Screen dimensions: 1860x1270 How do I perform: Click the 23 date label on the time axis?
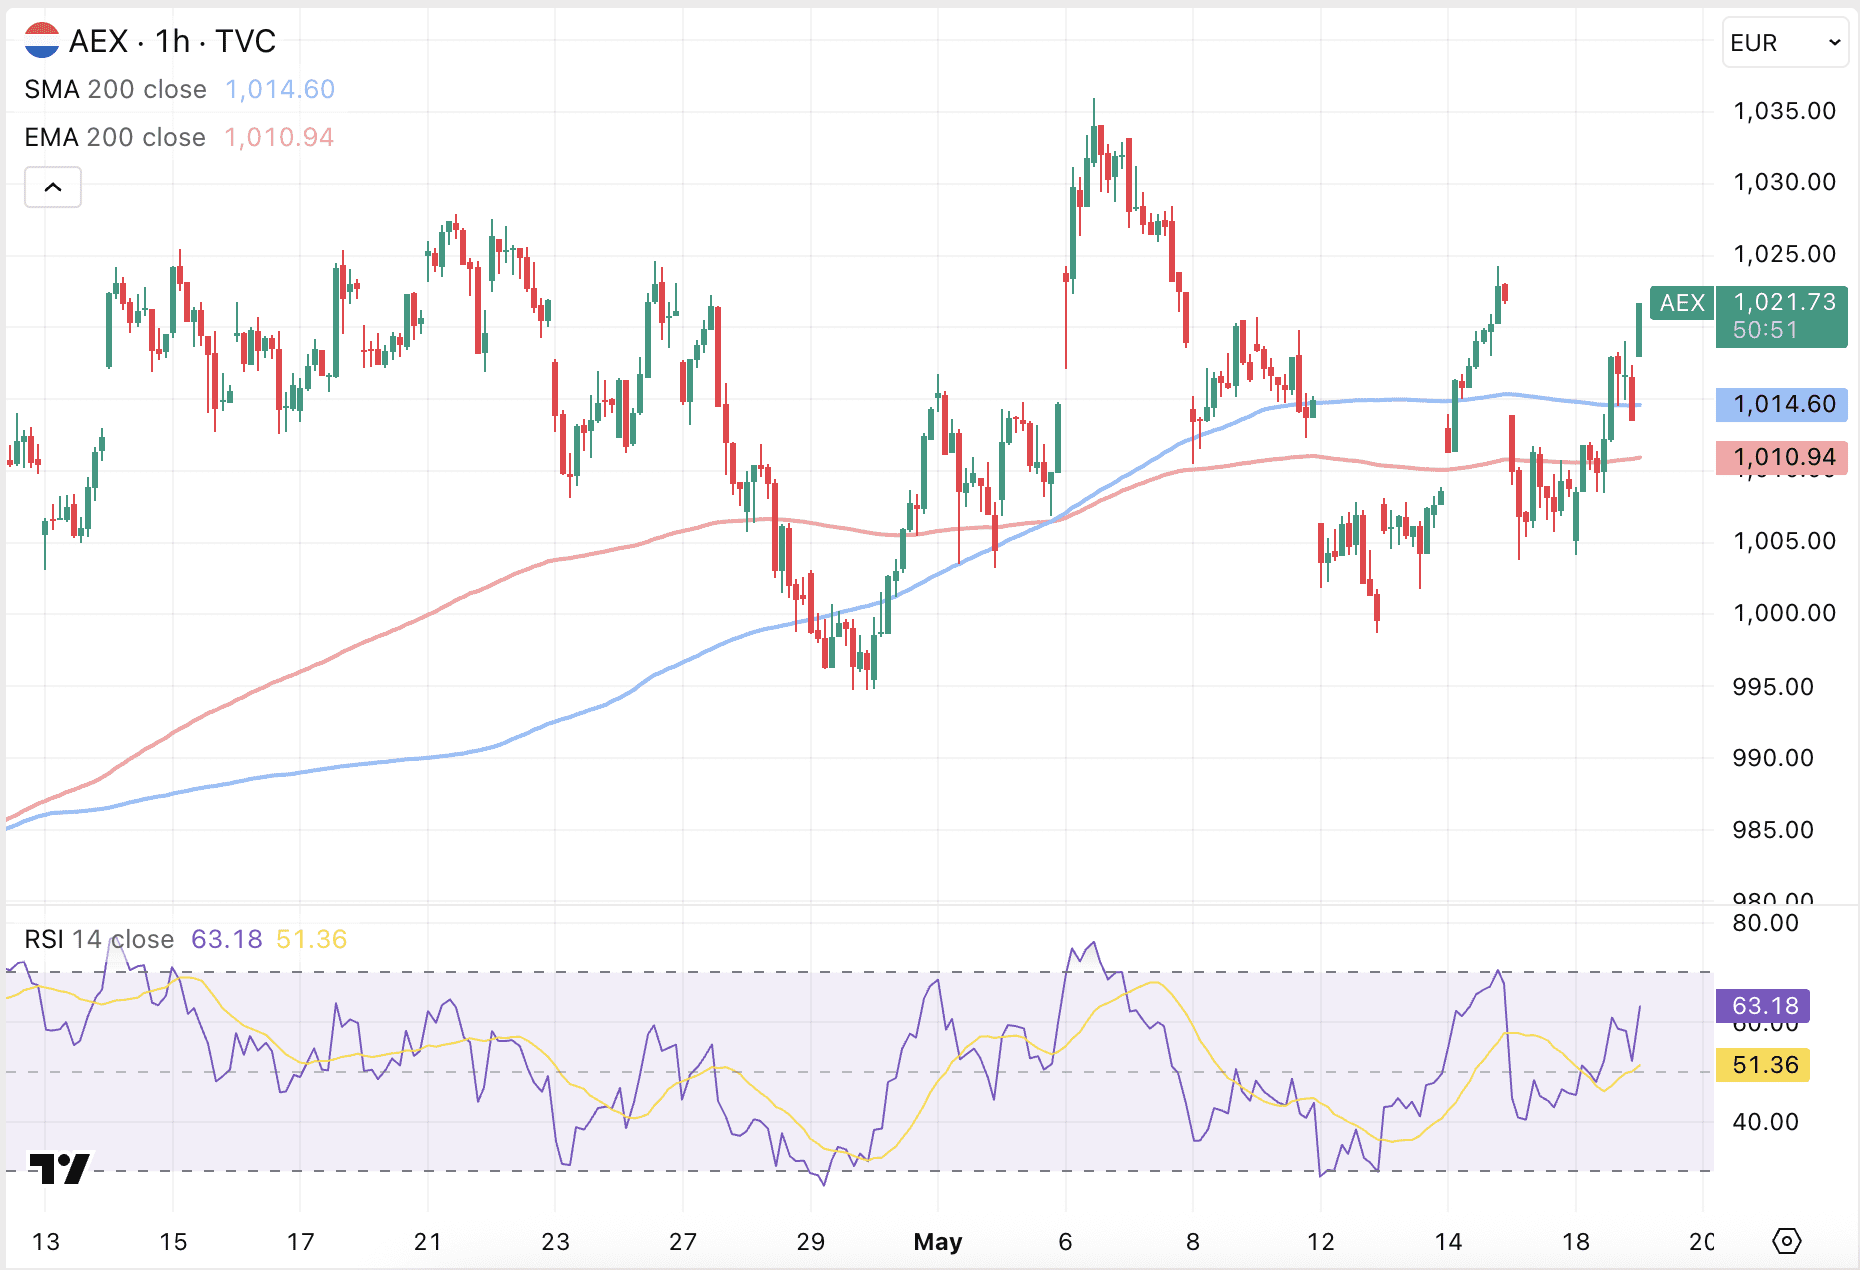pos(555,1242)
